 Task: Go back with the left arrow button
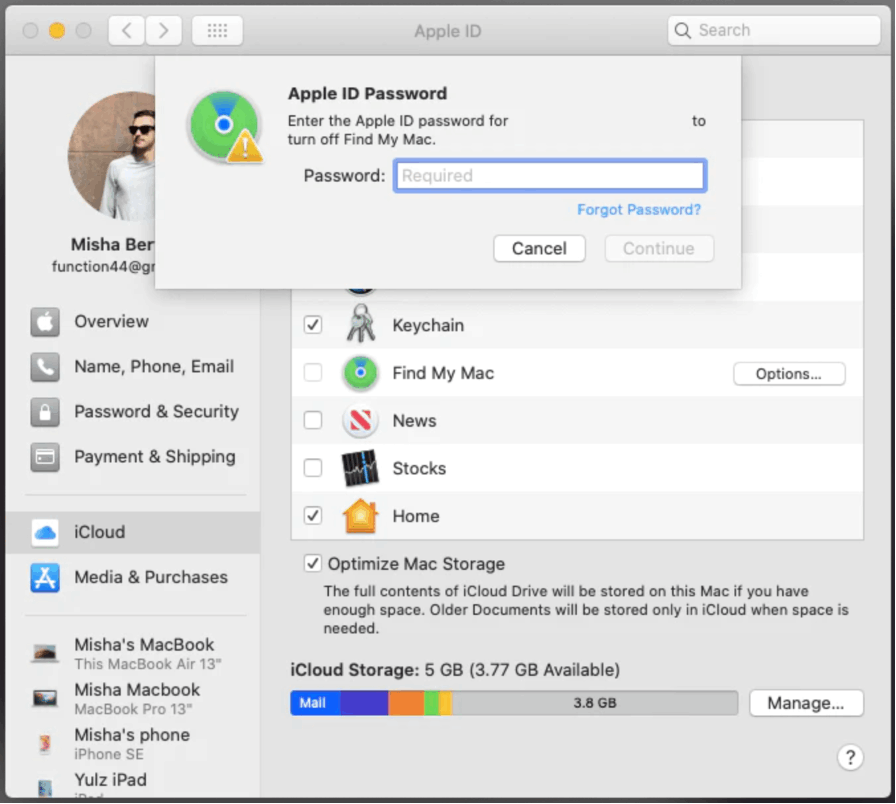click(x=127, y=30)
